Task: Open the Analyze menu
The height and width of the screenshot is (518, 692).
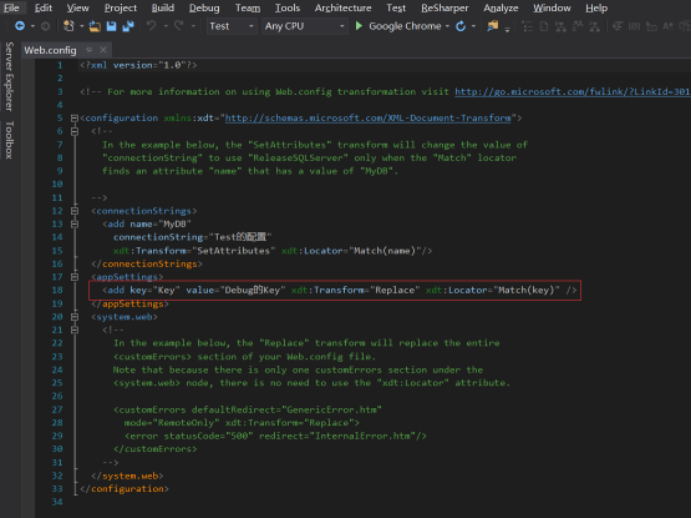Action: 501,8
